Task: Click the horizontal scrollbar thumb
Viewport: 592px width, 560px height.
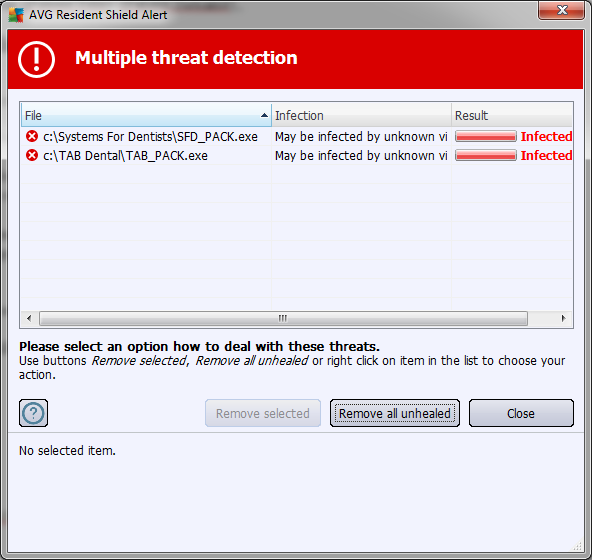Action: point(283,318)
